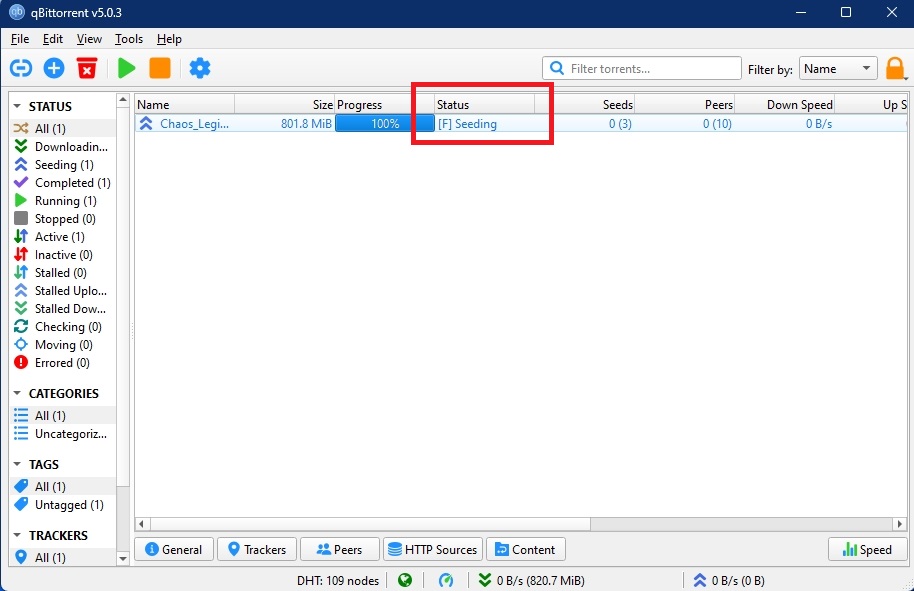Filter by Stalled Downloading status

63,308
